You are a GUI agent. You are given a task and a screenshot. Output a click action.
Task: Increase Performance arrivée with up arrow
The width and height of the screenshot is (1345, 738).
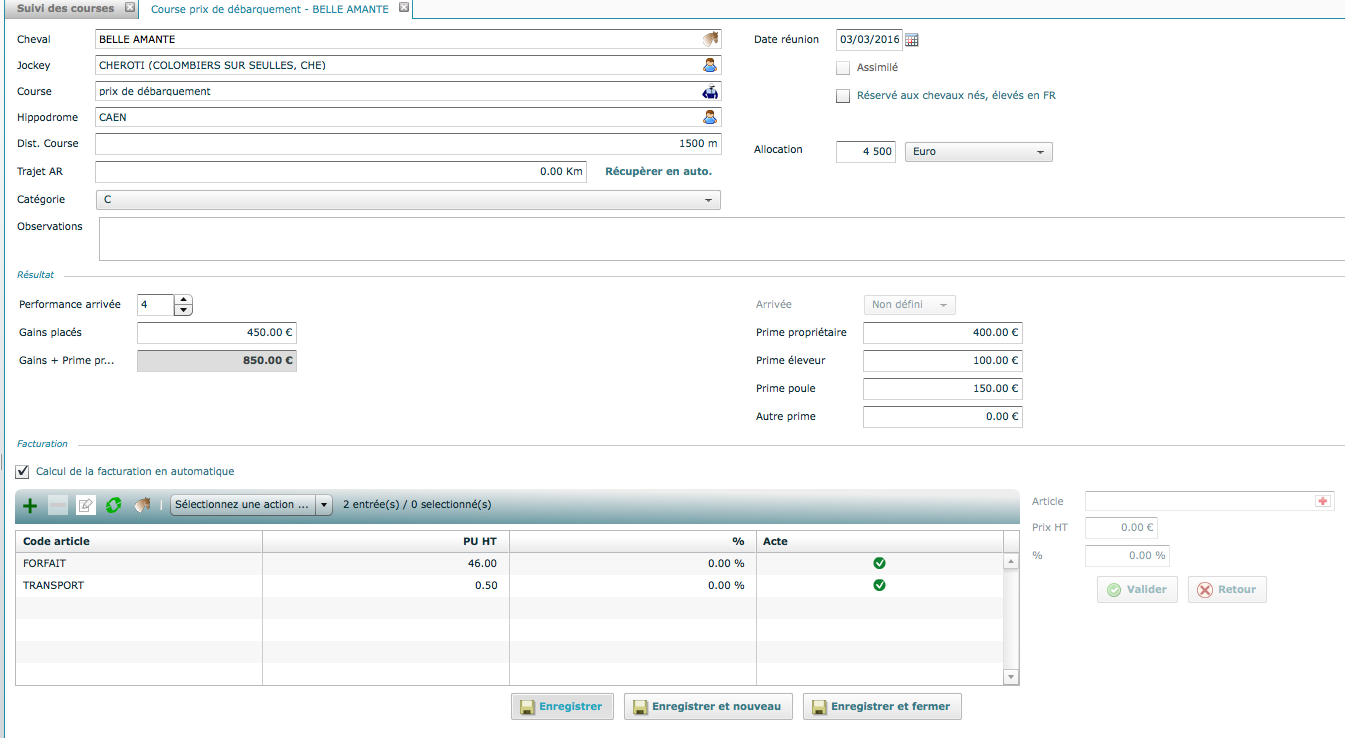point(183,299)
